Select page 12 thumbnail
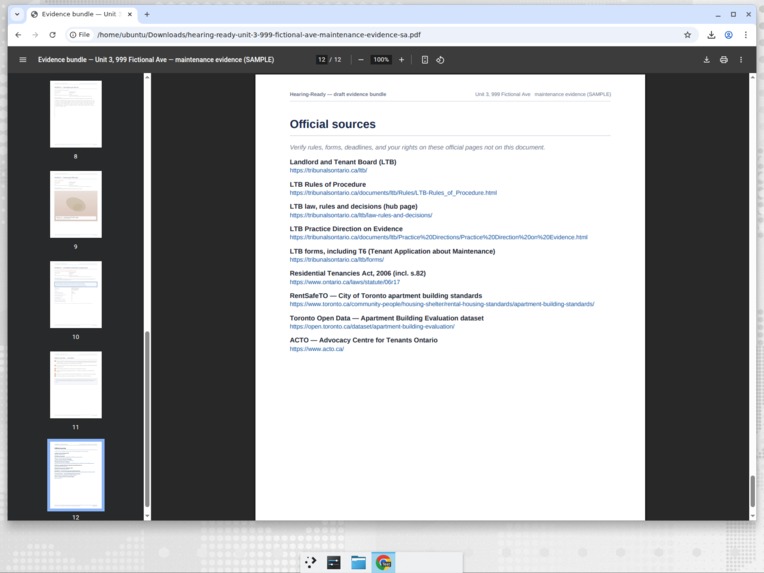Image resolution: width=764 pixels, height=573 pixels. click(76, 475)
